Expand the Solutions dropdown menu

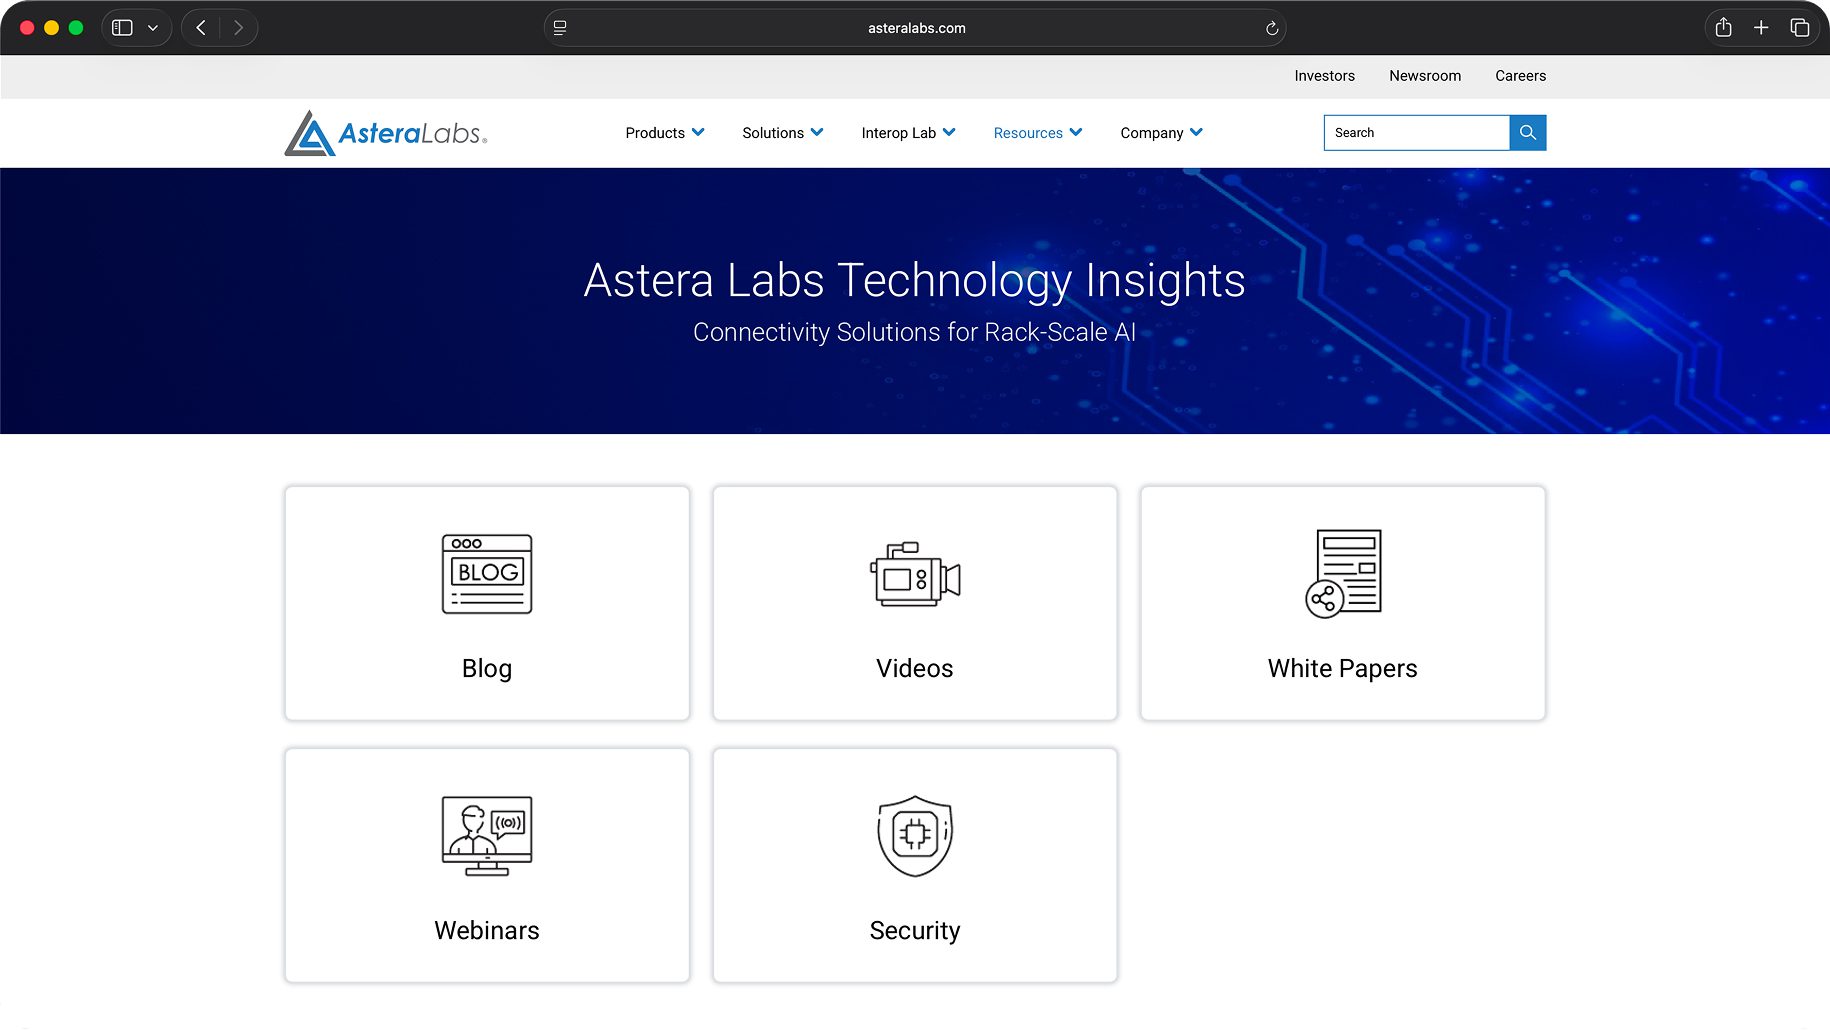tap(782, 133)
